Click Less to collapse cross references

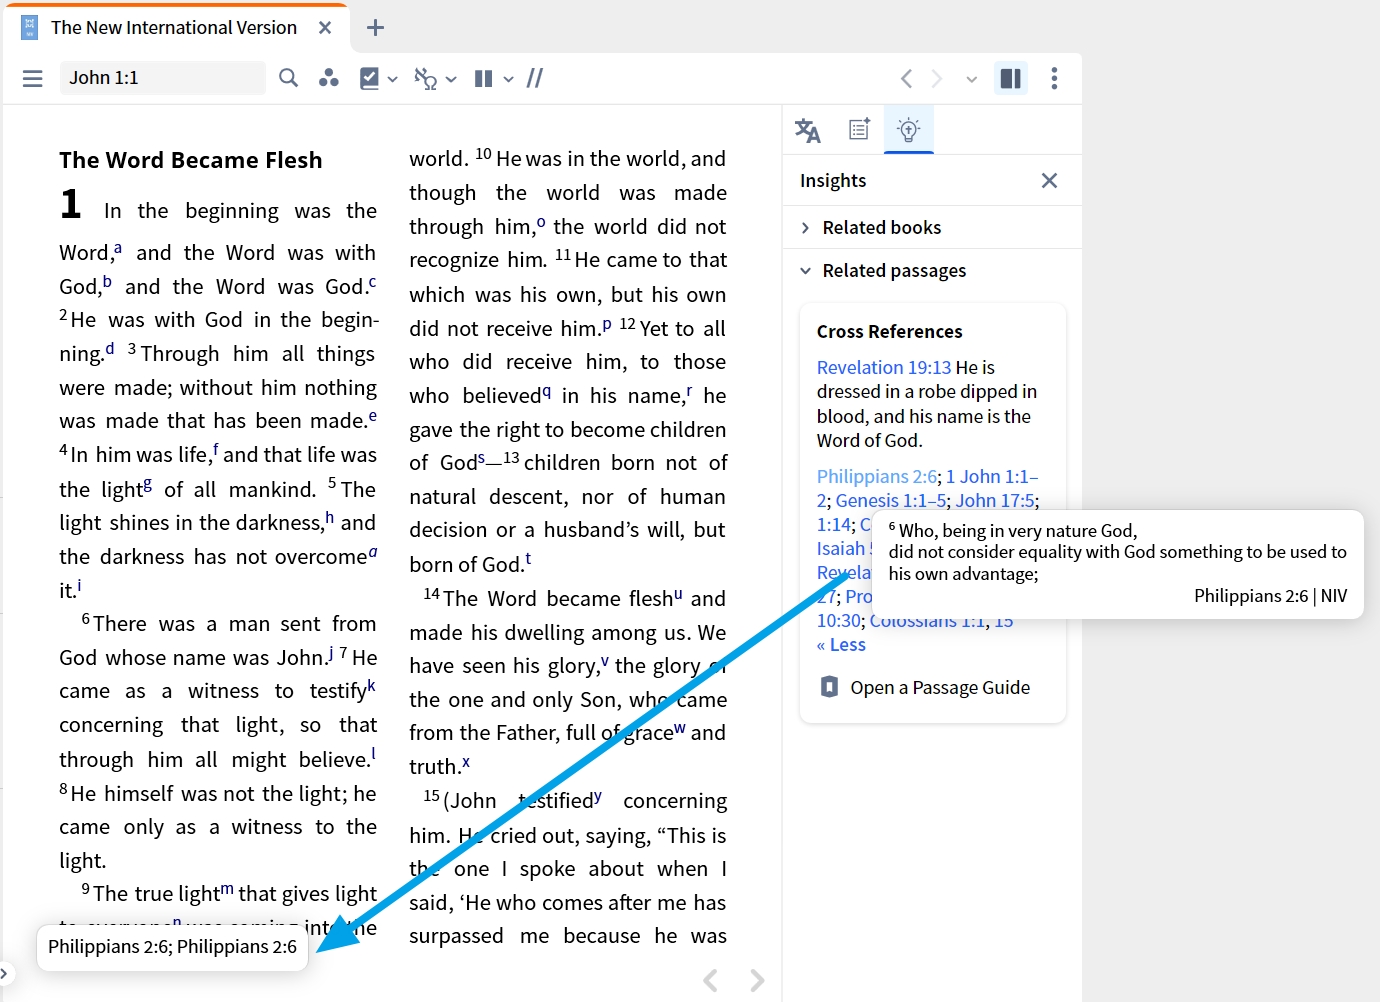[841, 644]
